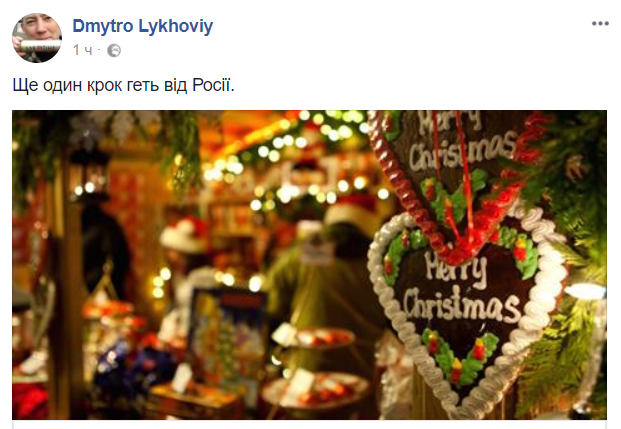Select the post text 'Ще один крок геть від Росії'

[123, 85]
